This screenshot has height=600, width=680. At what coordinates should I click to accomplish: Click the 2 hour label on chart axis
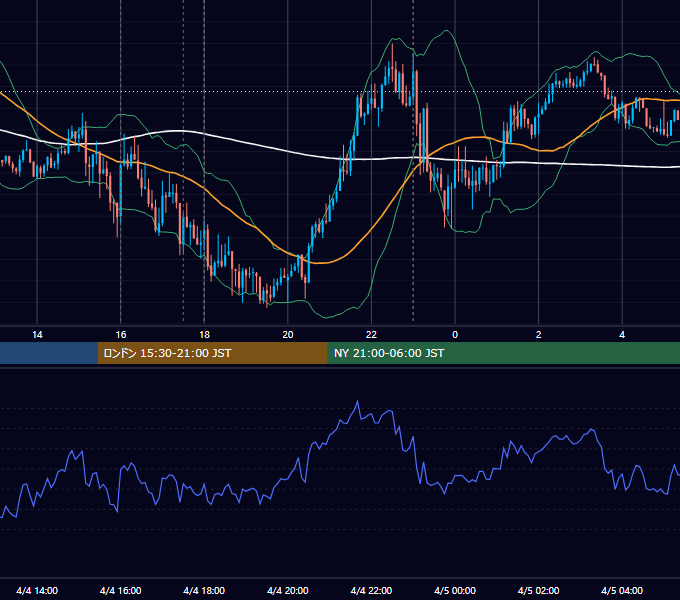(539, 335)
